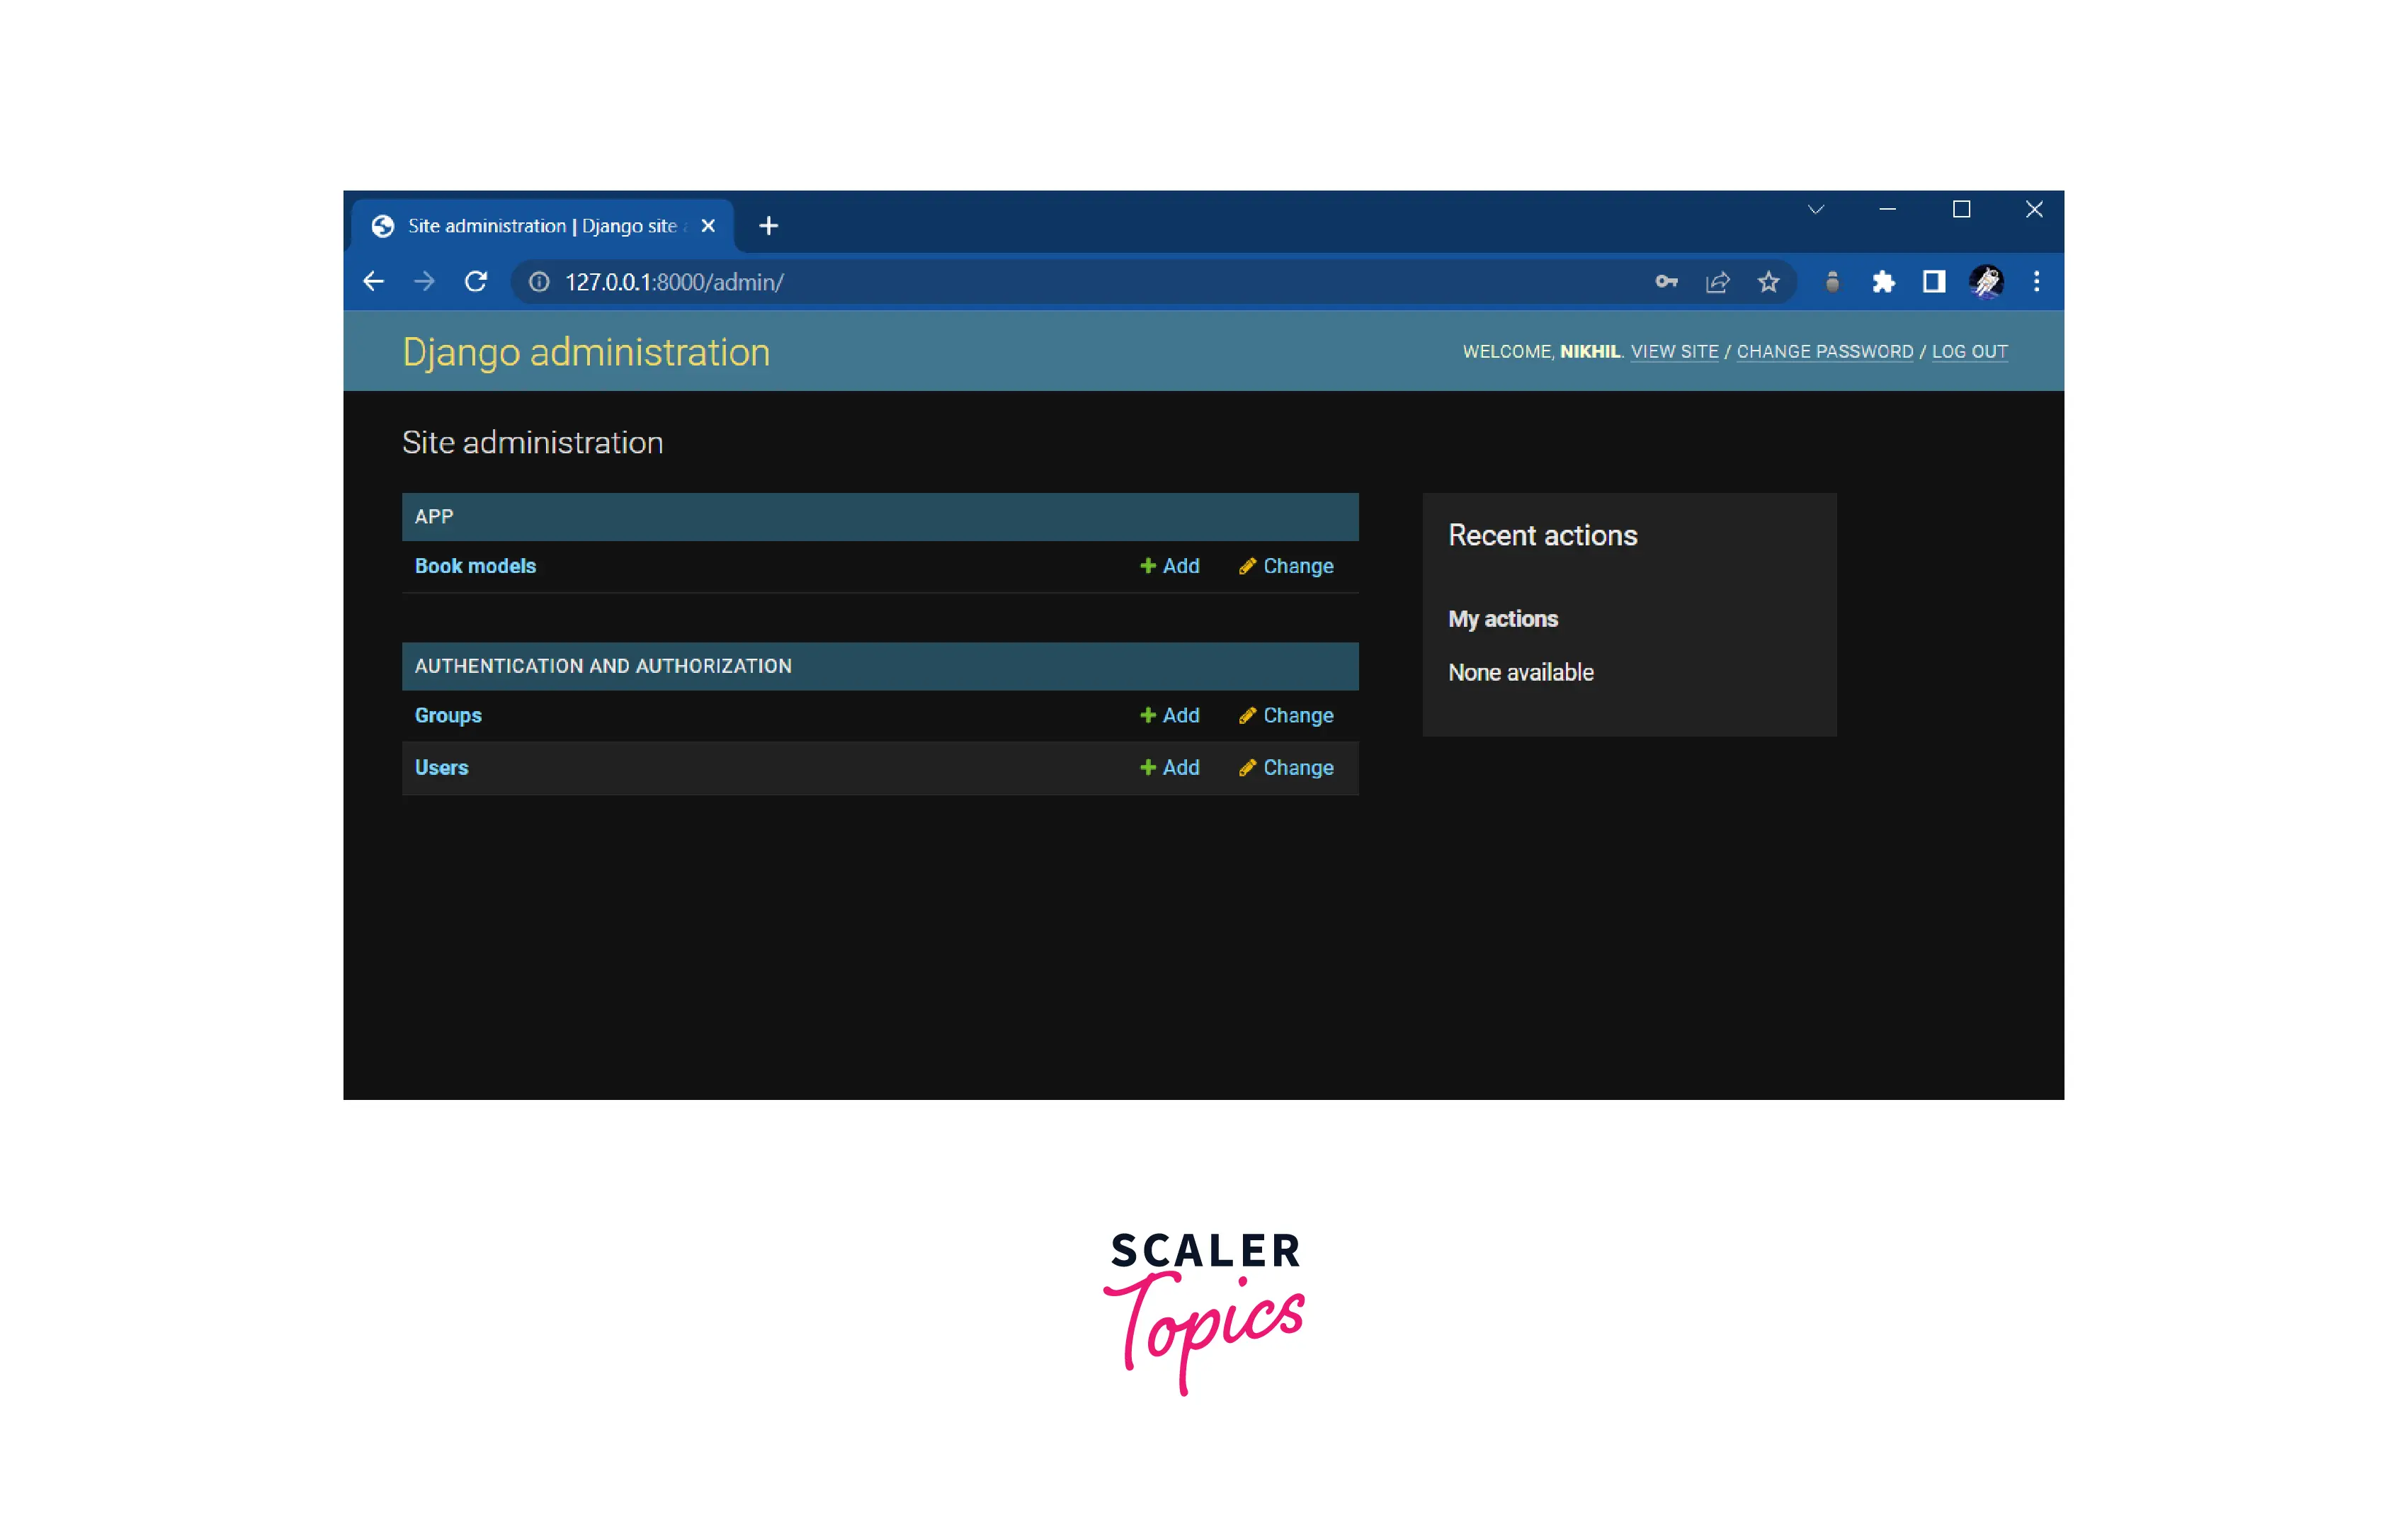This screenshot has height=1532, width=2408.
Task: Close the Site administration tab
Action: pos(708,226)
